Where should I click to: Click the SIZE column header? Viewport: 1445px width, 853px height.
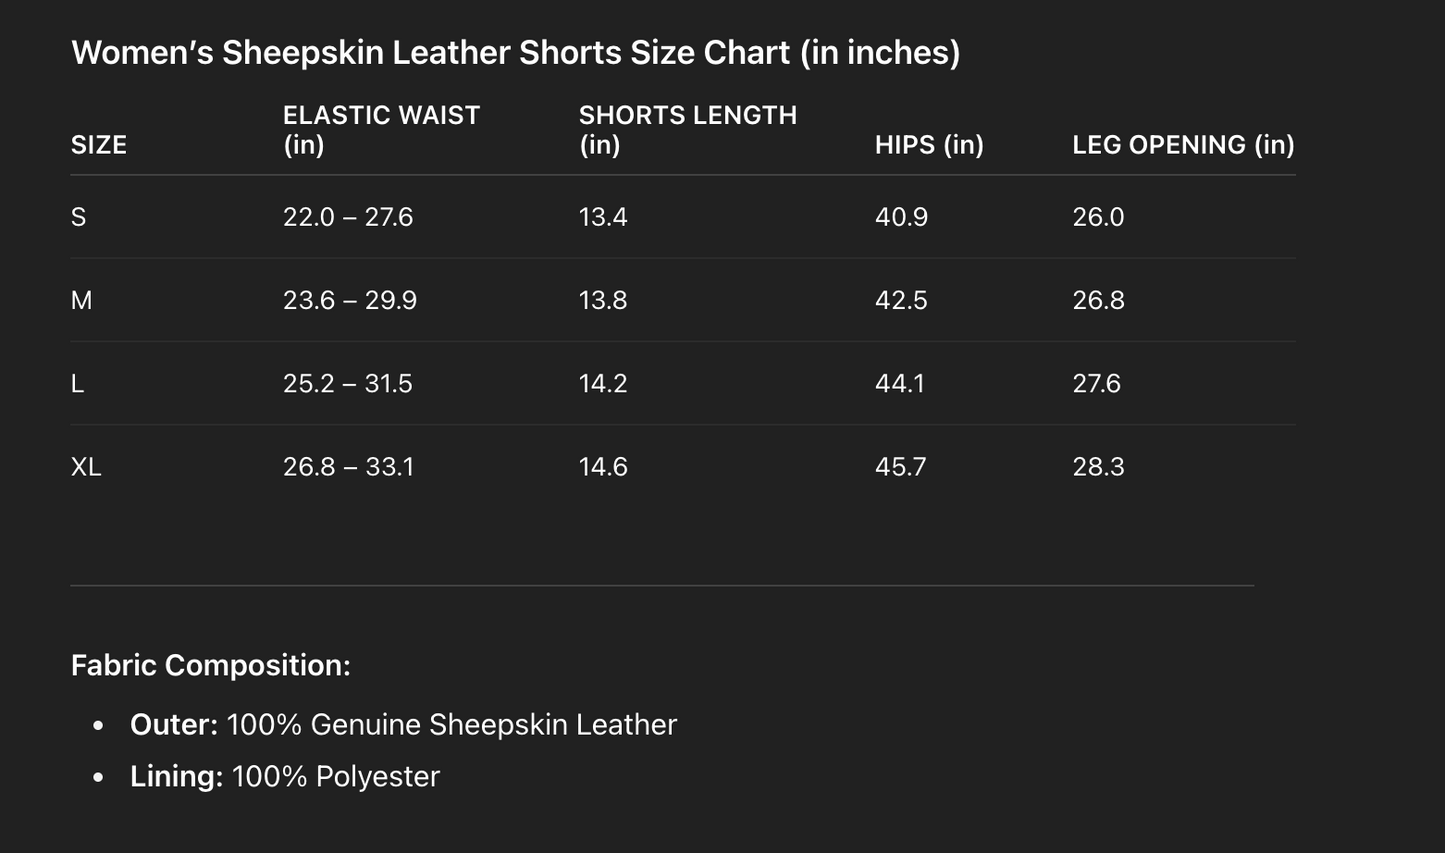pyautogui.click(x=99, y=145)
